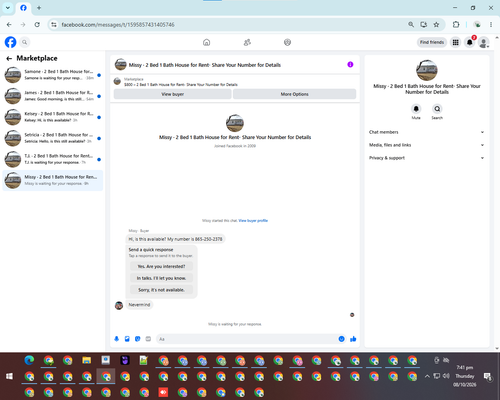This screenshot has width=500, height=400.
Task: Attach a file using the photo icon
Action: point(127,339)
